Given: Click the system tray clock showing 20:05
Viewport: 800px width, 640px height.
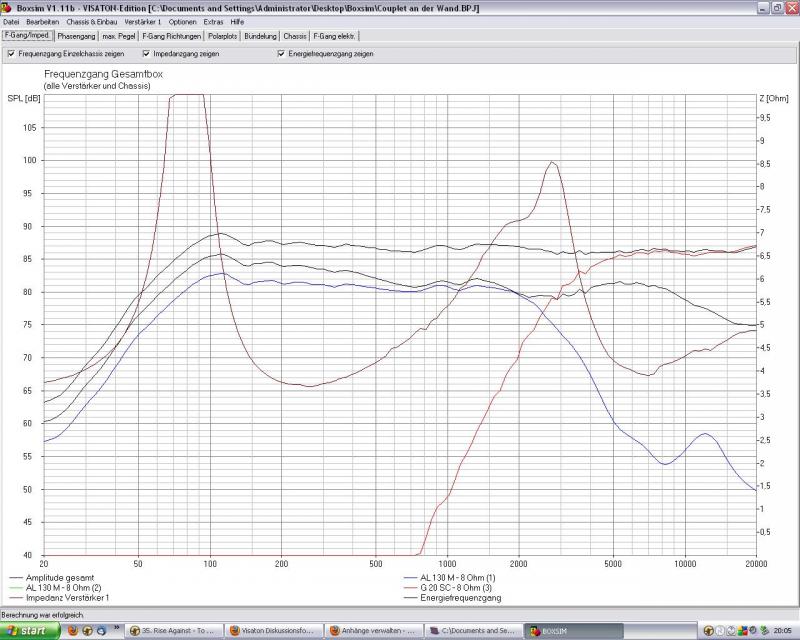Looking at the screenshot, I should (x=781, y=631).
